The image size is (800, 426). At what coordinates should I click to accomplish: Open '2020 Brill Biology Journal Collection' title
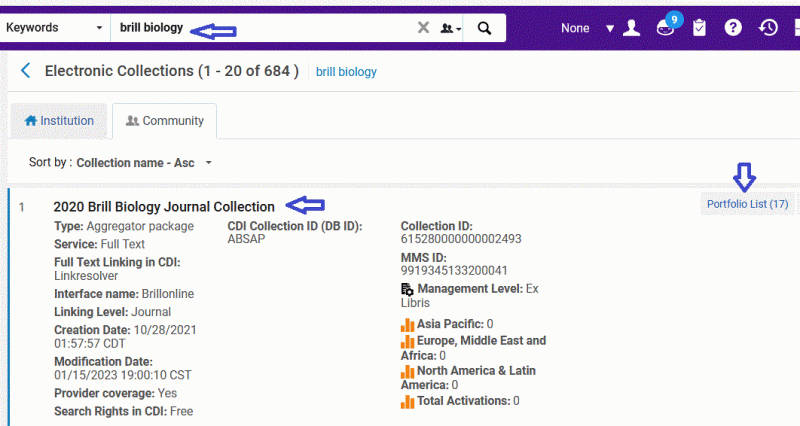tap(164, 207)
